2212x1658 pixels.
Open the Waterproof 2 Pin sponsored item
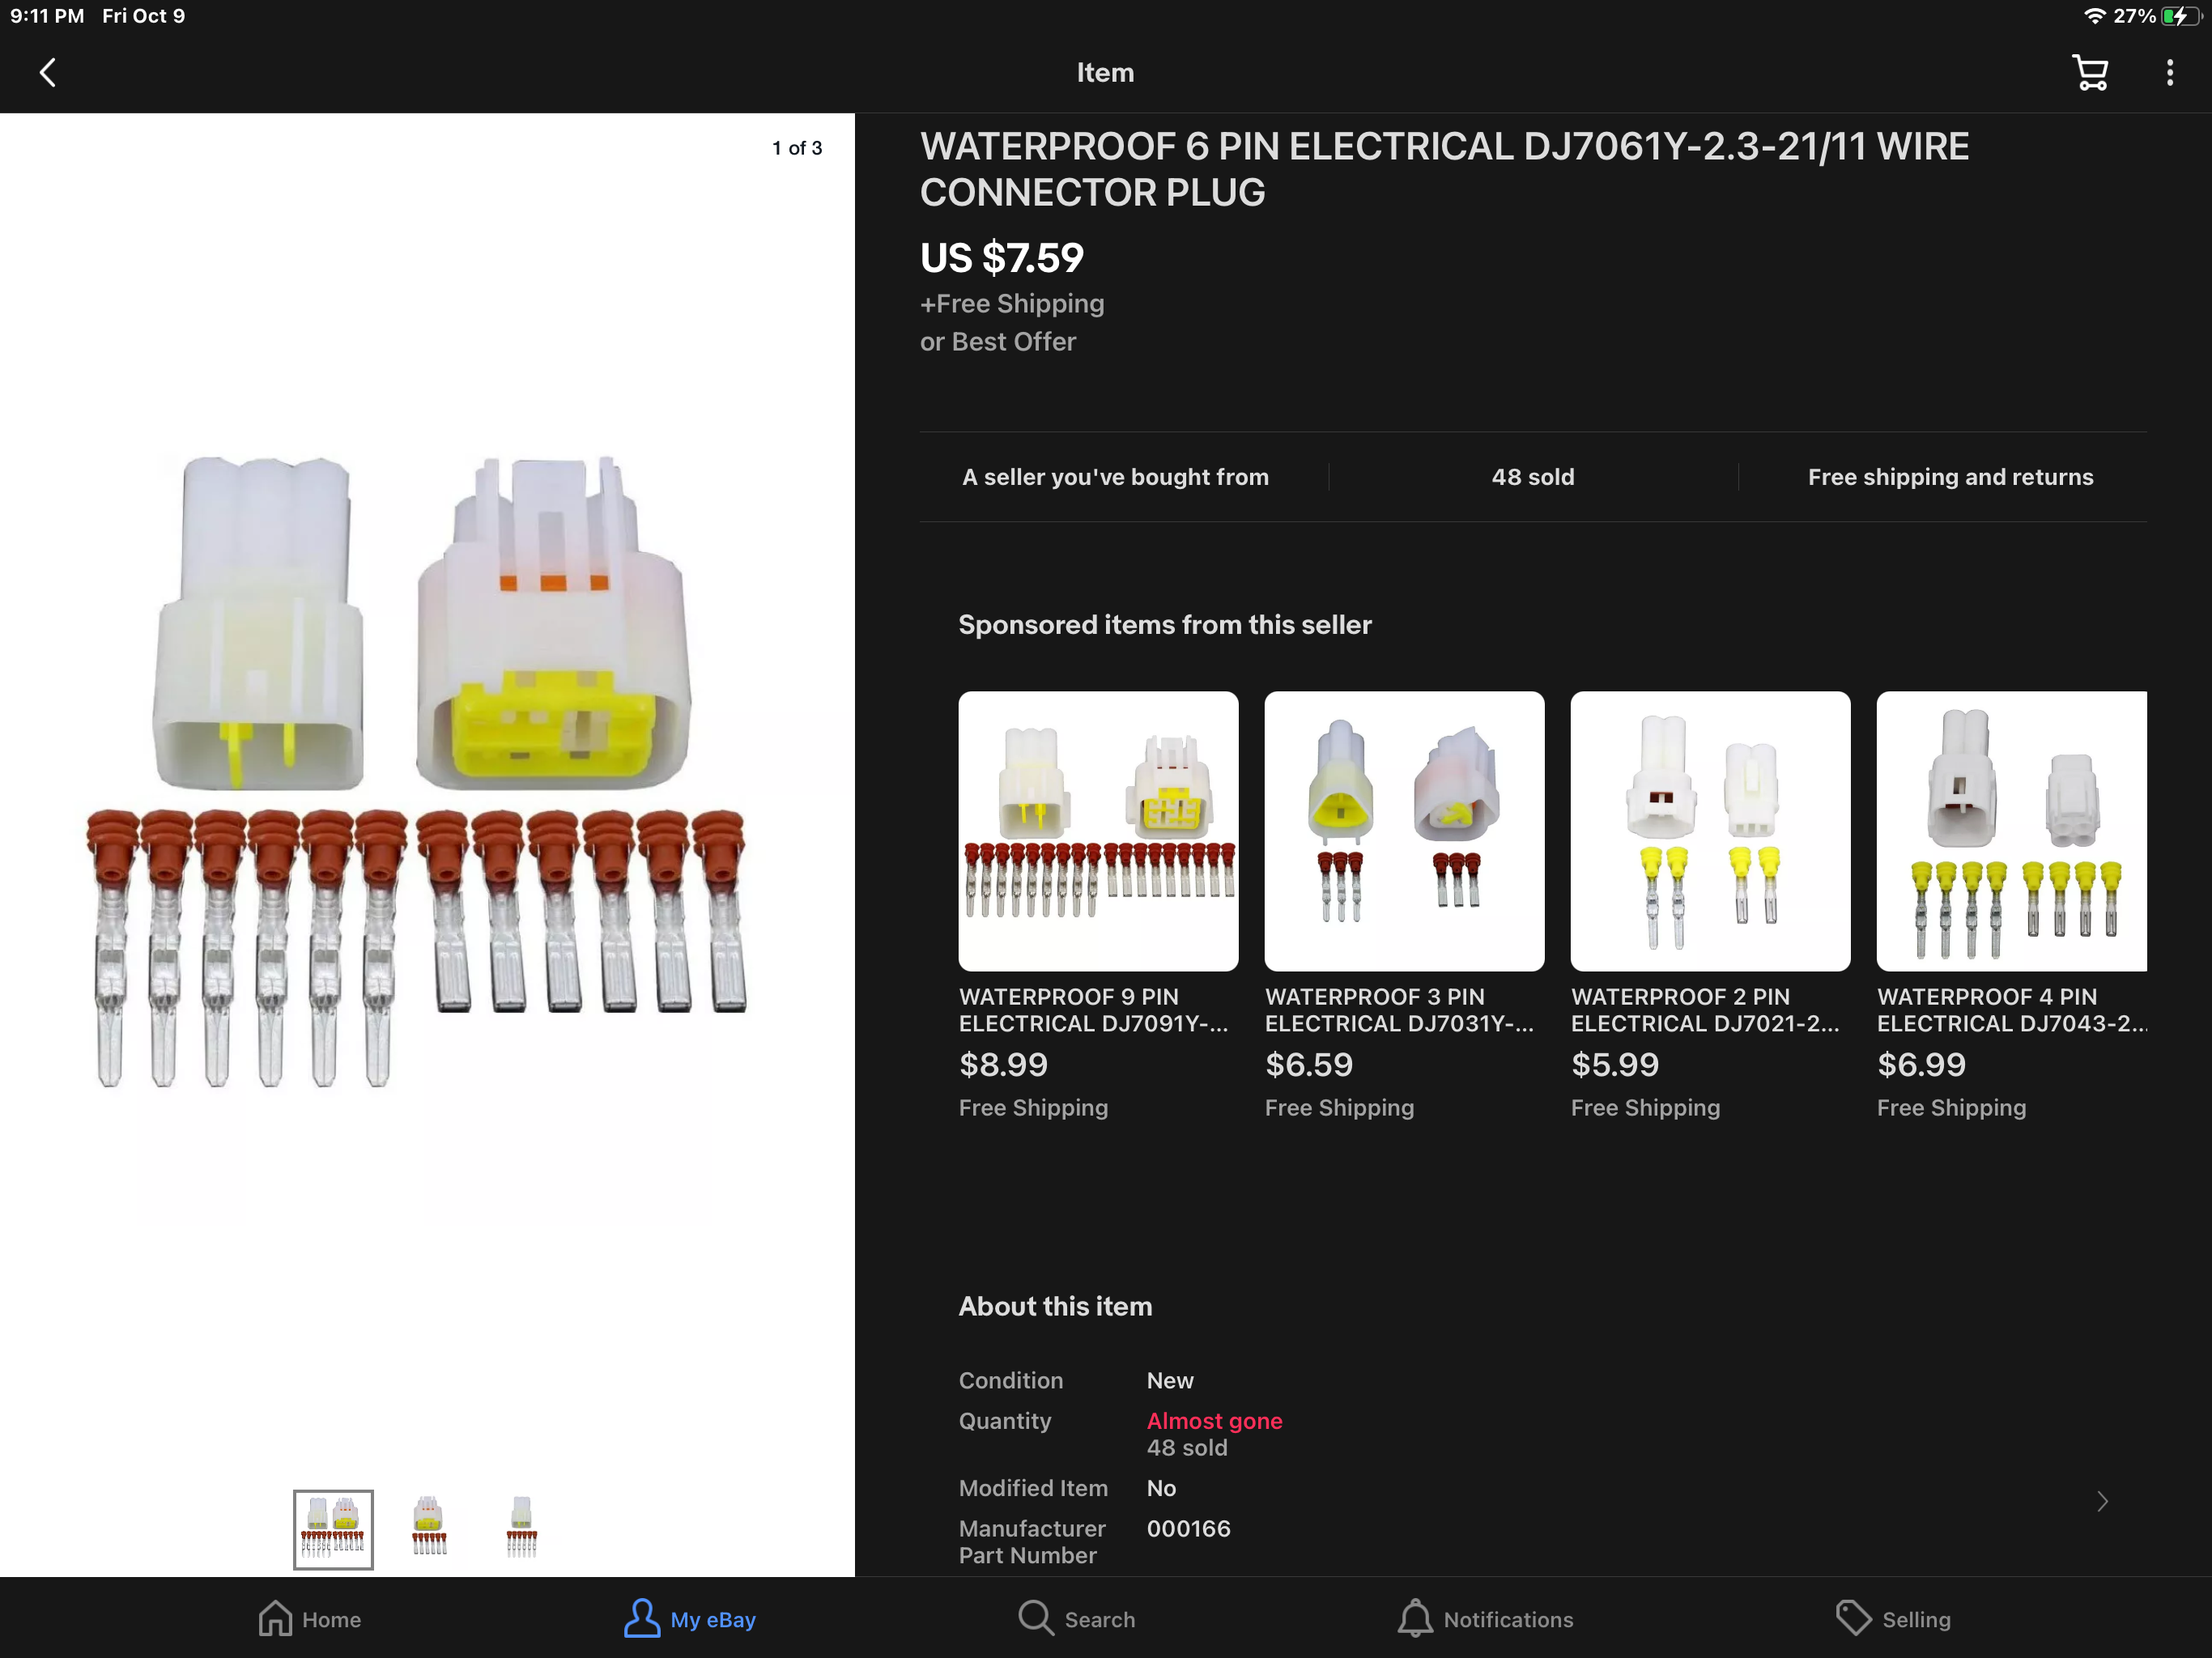pos(1710,906)
